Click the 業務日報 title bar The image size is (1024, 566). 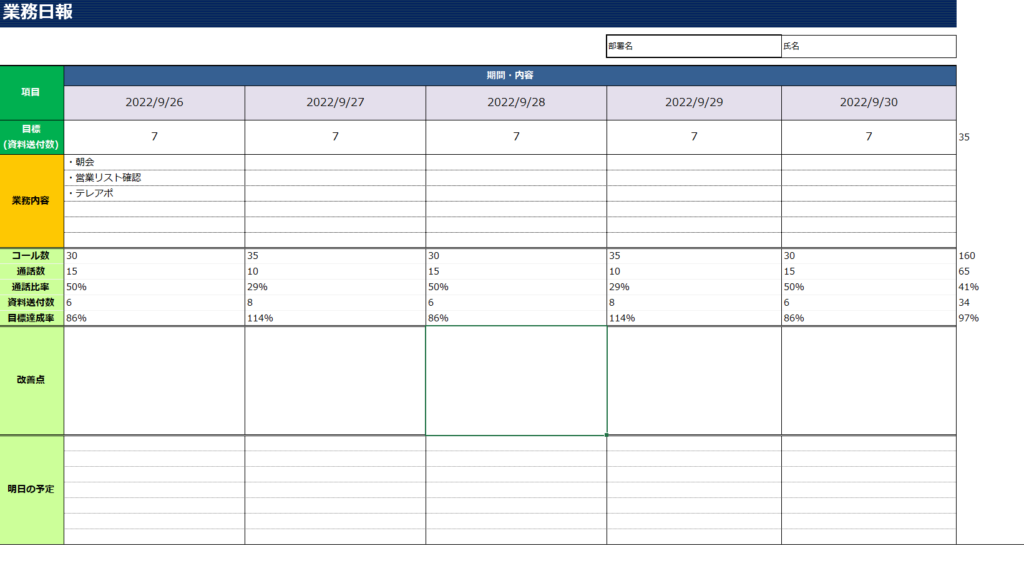tap(478, 13)
